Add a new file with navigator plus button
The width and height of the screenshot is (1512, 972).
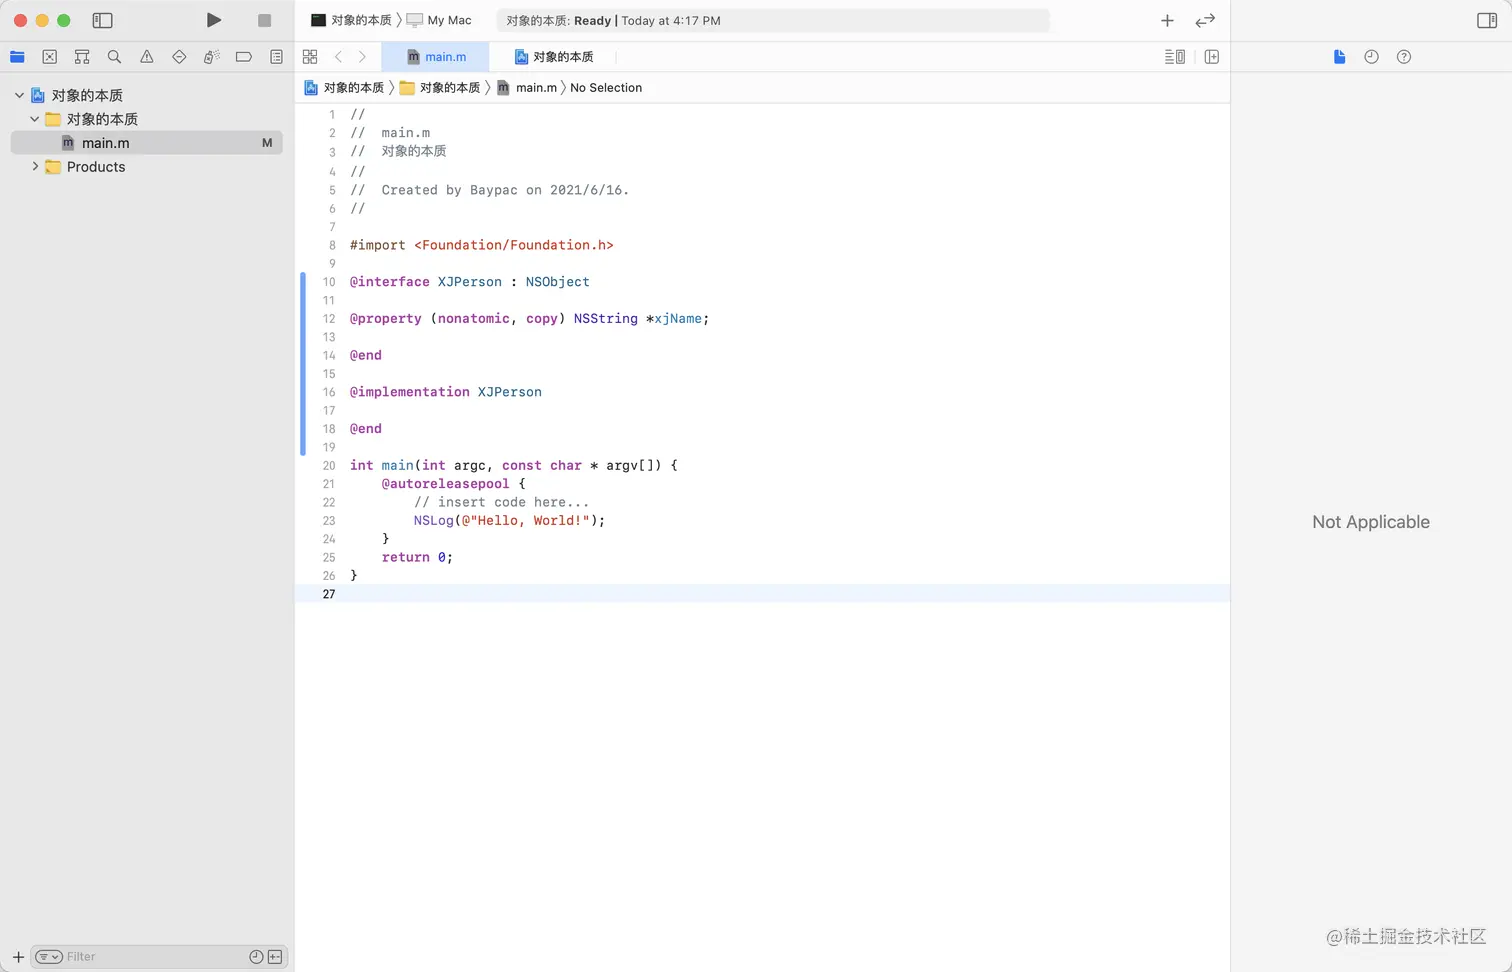pyautogui.click(x=17, y=957)
